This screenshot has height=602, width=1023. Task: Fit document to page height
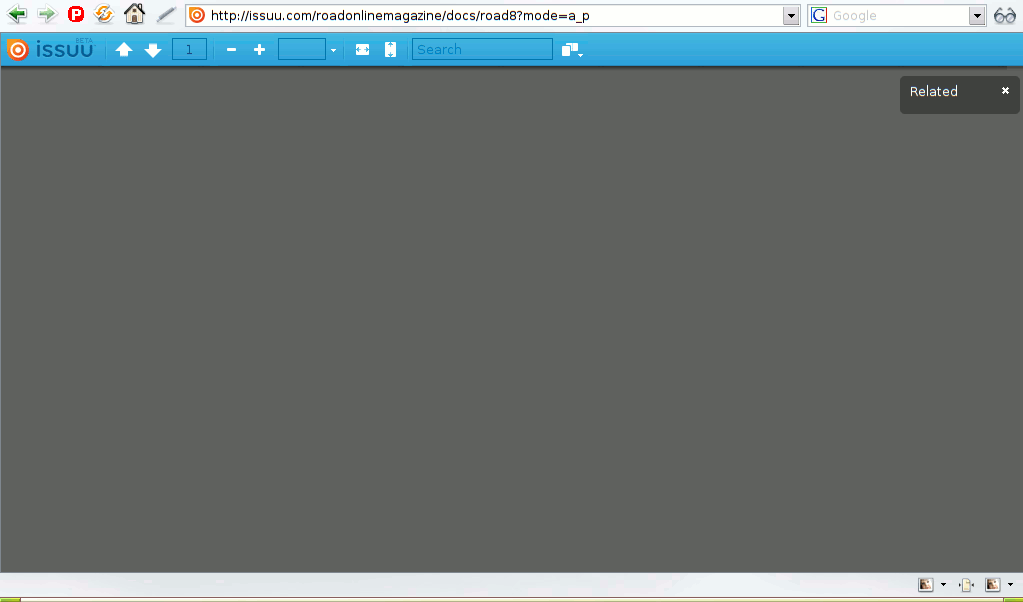pyautogui.click(x=390, y=50)
